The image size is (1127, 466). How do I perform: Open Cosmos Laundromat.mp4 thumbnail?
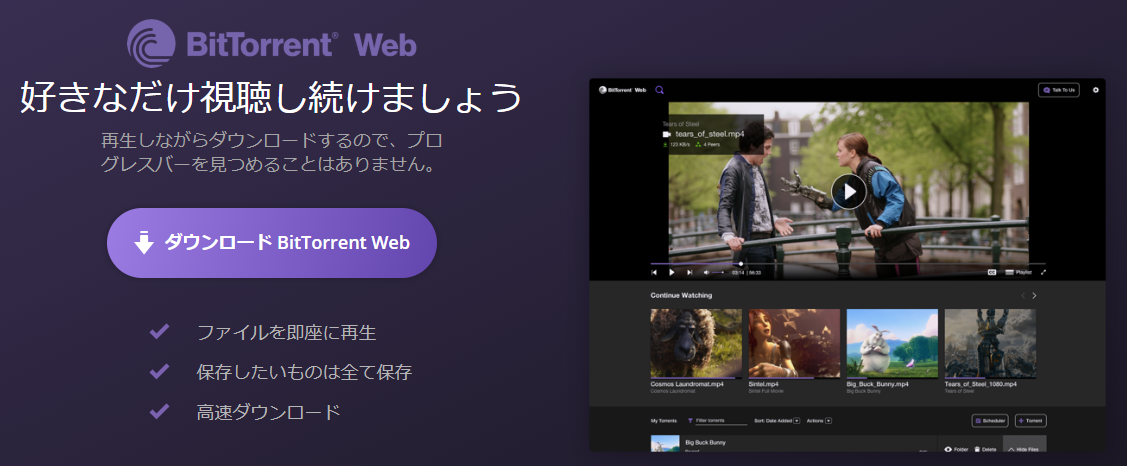[696, 344]
